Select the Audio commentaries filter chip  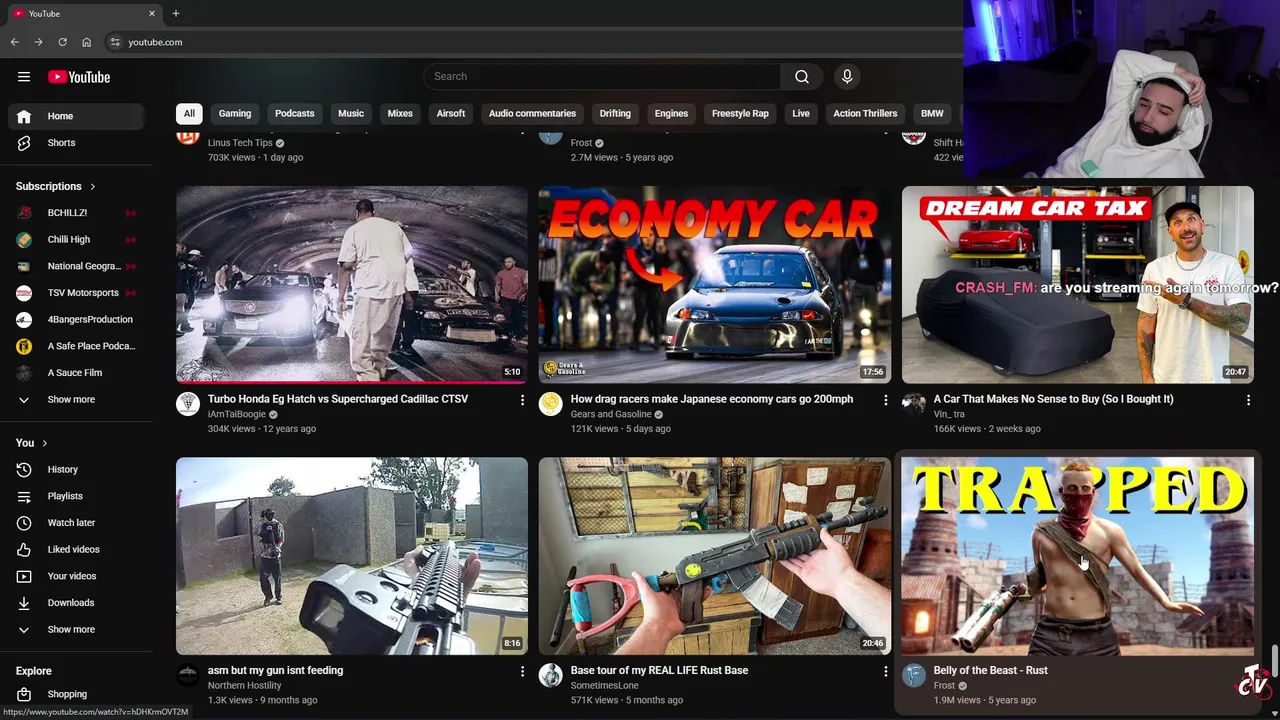tap(532, 114)
